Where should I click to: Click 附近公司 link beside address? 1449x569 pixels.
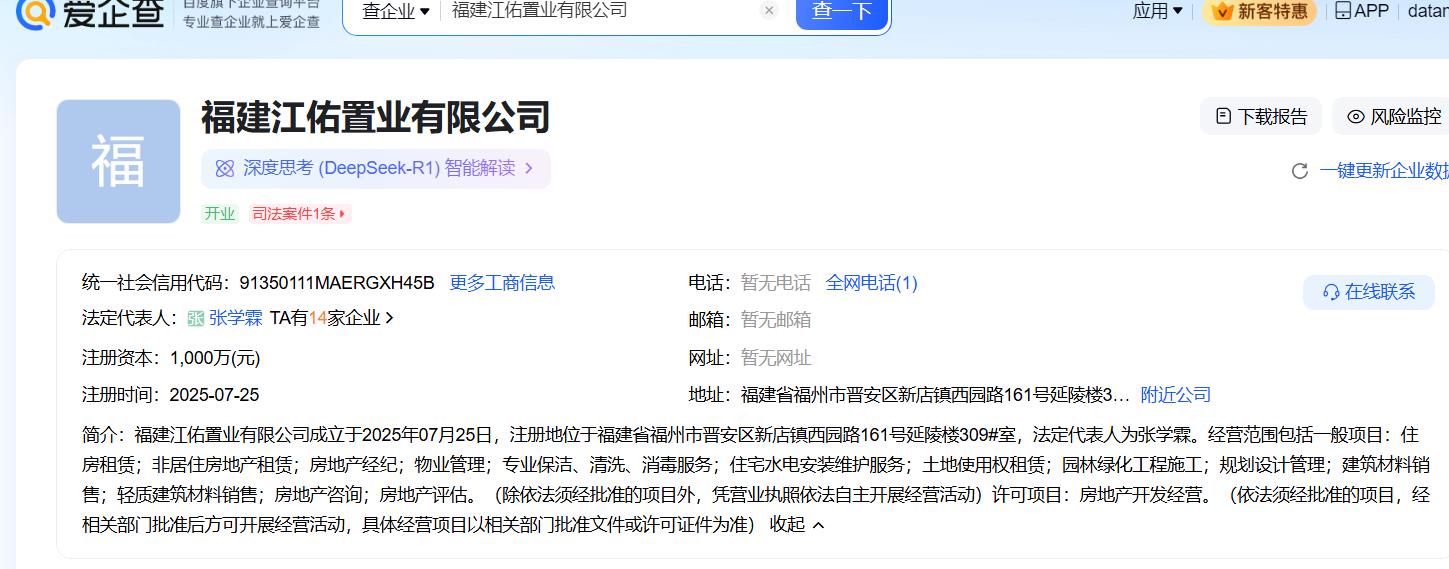point(1175,395)
